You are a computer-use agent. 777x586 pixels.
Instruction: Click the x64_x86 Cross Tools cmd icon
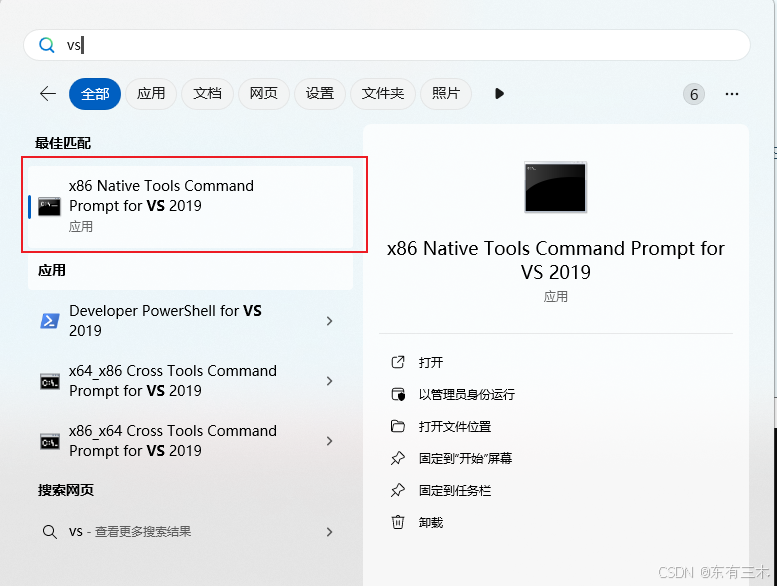tap(50, 381)
